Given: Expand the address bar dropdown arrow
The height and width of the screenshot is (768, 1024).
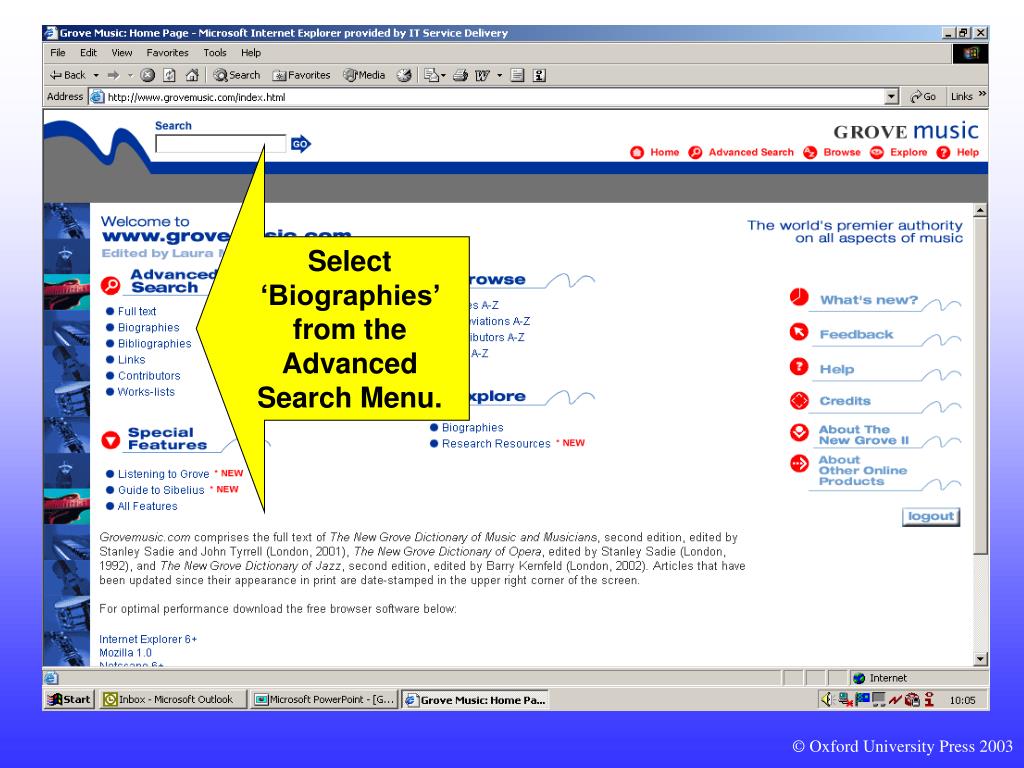Looking at the screenshot, I should click(x=892, y=97).
